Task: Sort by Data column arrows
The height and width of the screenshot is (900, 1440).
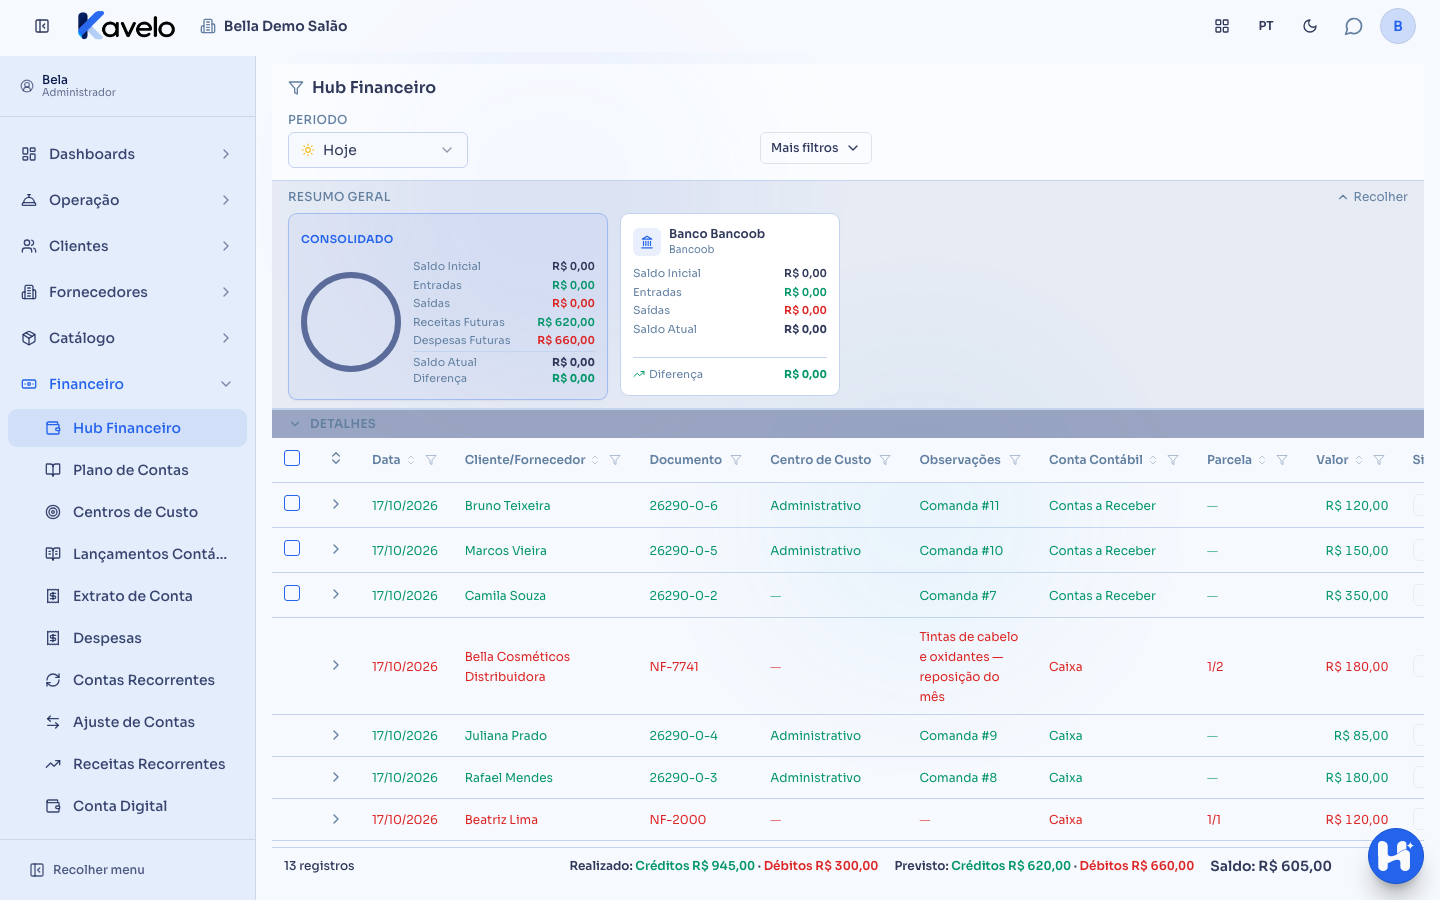Action: pyautogui.click(x=411, y=460)
